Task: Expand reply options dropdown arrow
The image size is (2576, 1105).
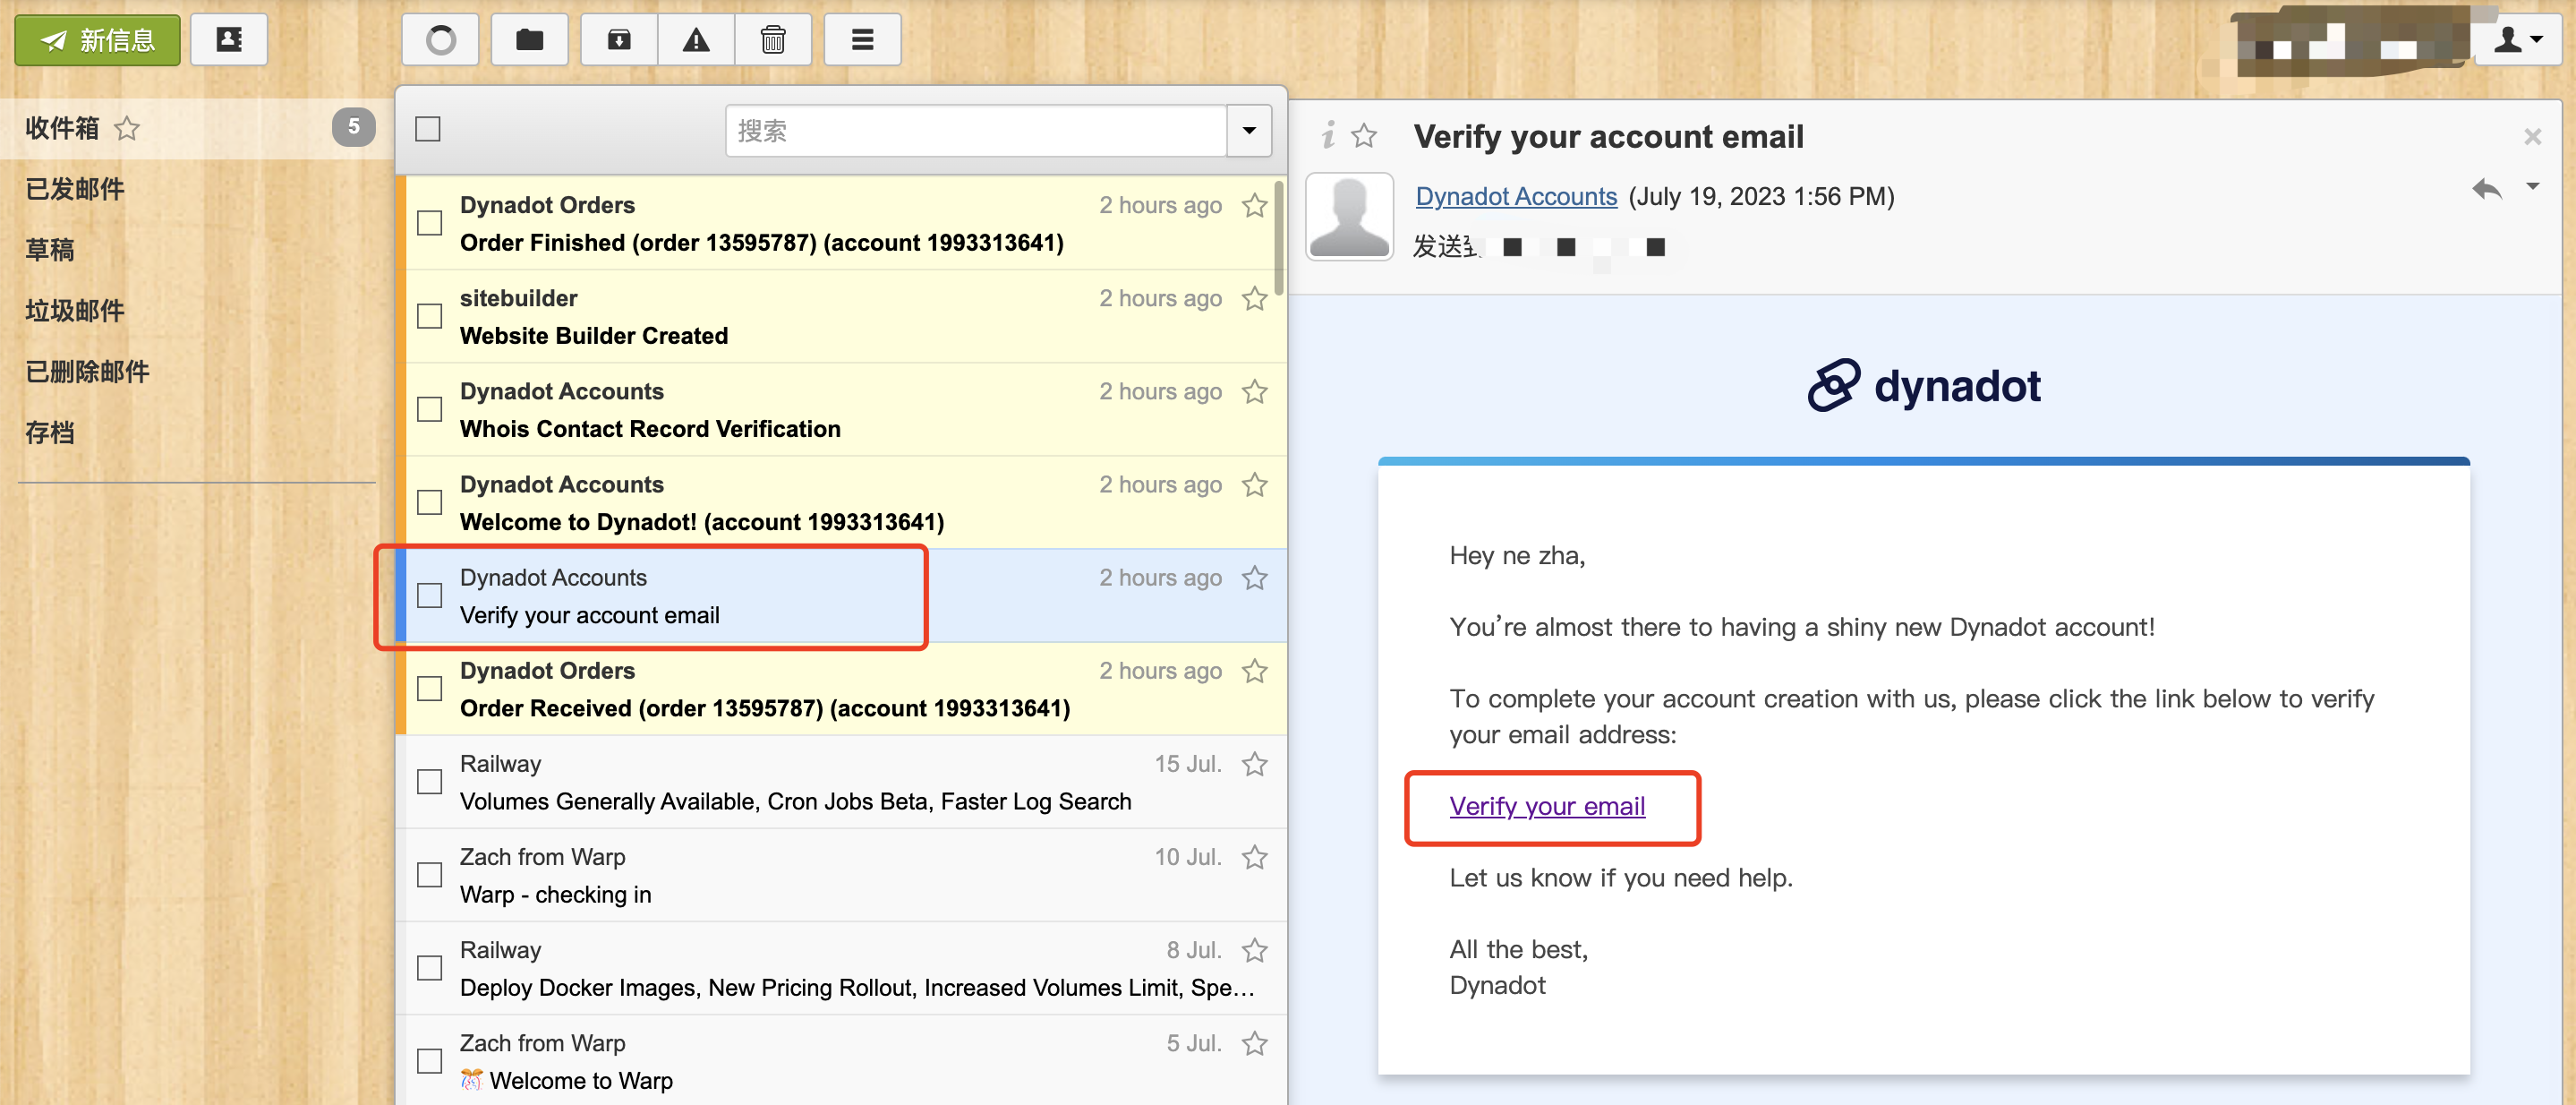Action: pos(2533,186)
